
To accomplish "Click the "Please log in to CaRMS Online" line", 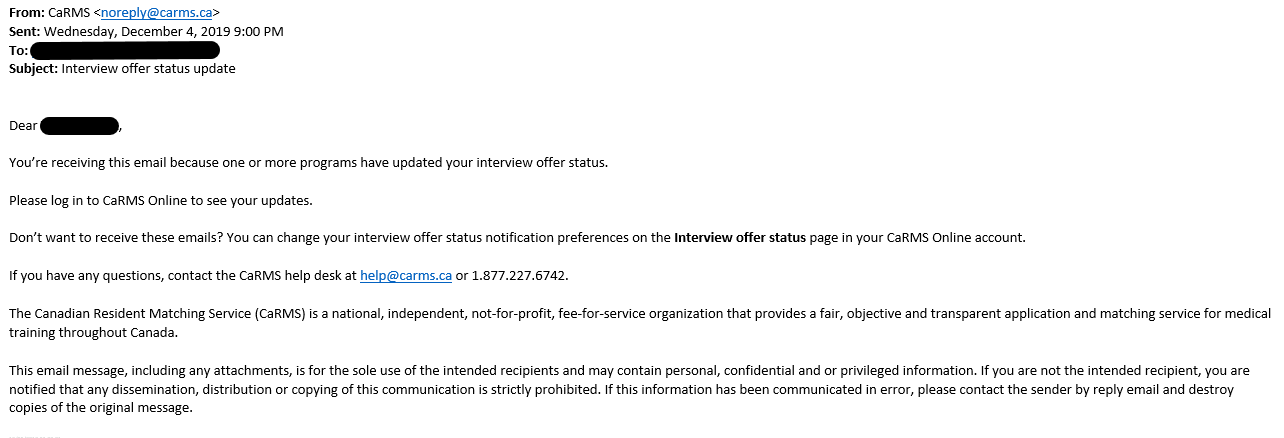I will point(161,200).
